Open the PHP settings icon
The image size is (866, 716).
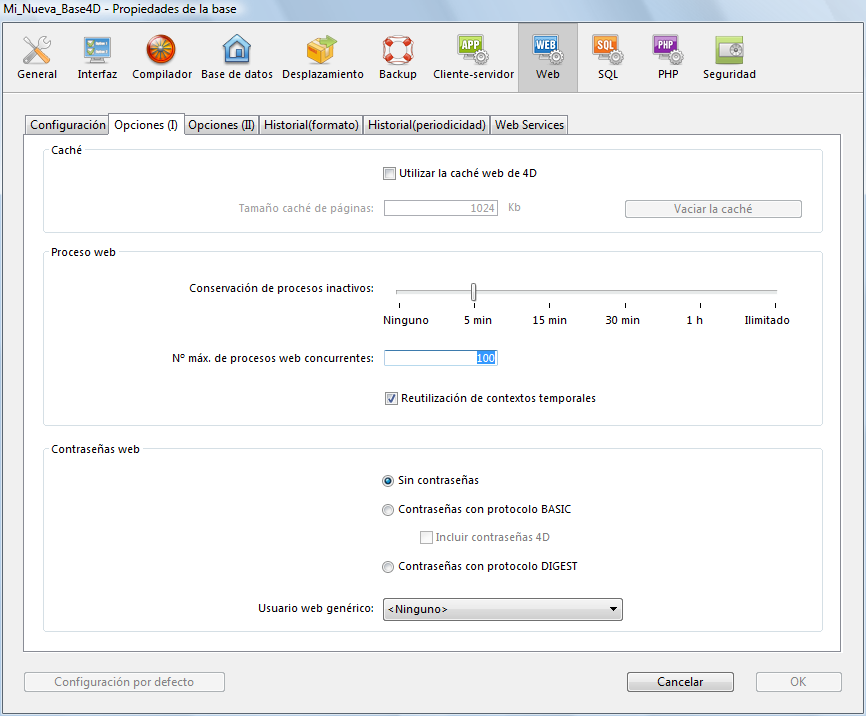(x=668, y=57)
